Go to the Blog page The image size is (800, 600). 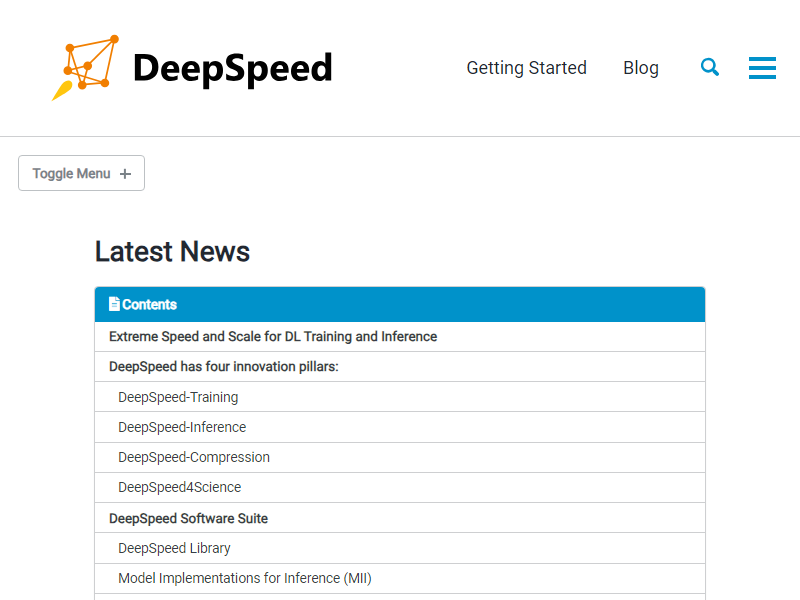641,68
